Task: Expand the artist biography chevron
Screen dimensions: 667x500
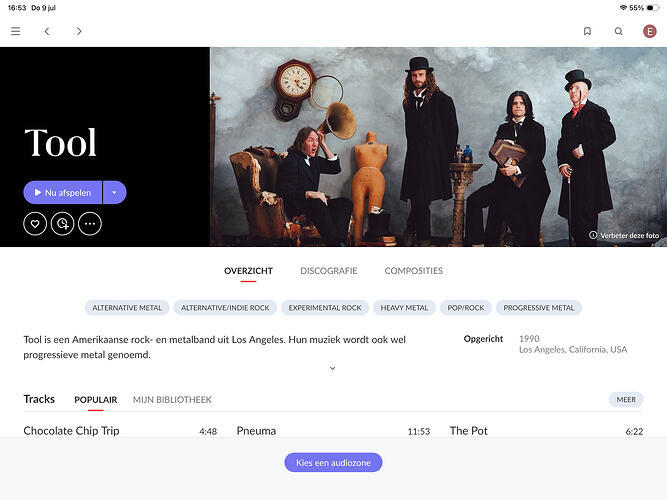Action: [333, 368]
